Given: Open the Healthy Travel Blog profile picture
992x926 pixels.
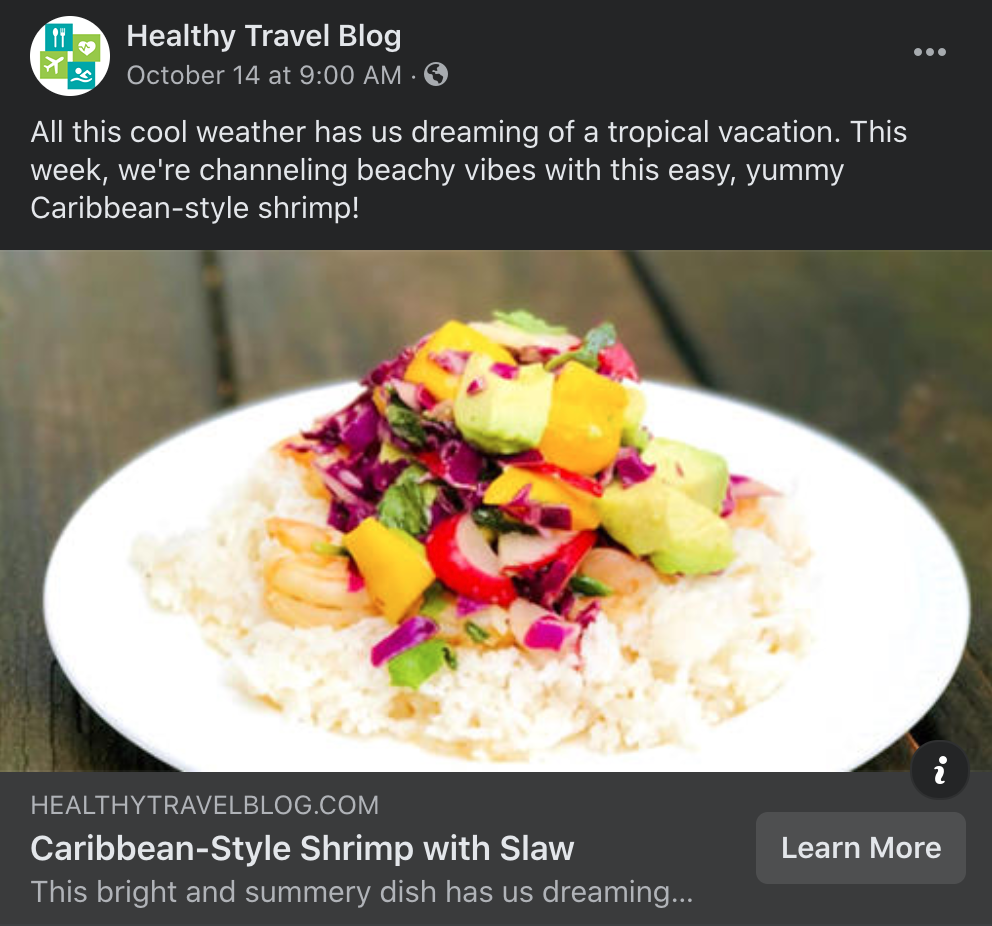Looking at the screenshot, I should [x=70, y=56].
